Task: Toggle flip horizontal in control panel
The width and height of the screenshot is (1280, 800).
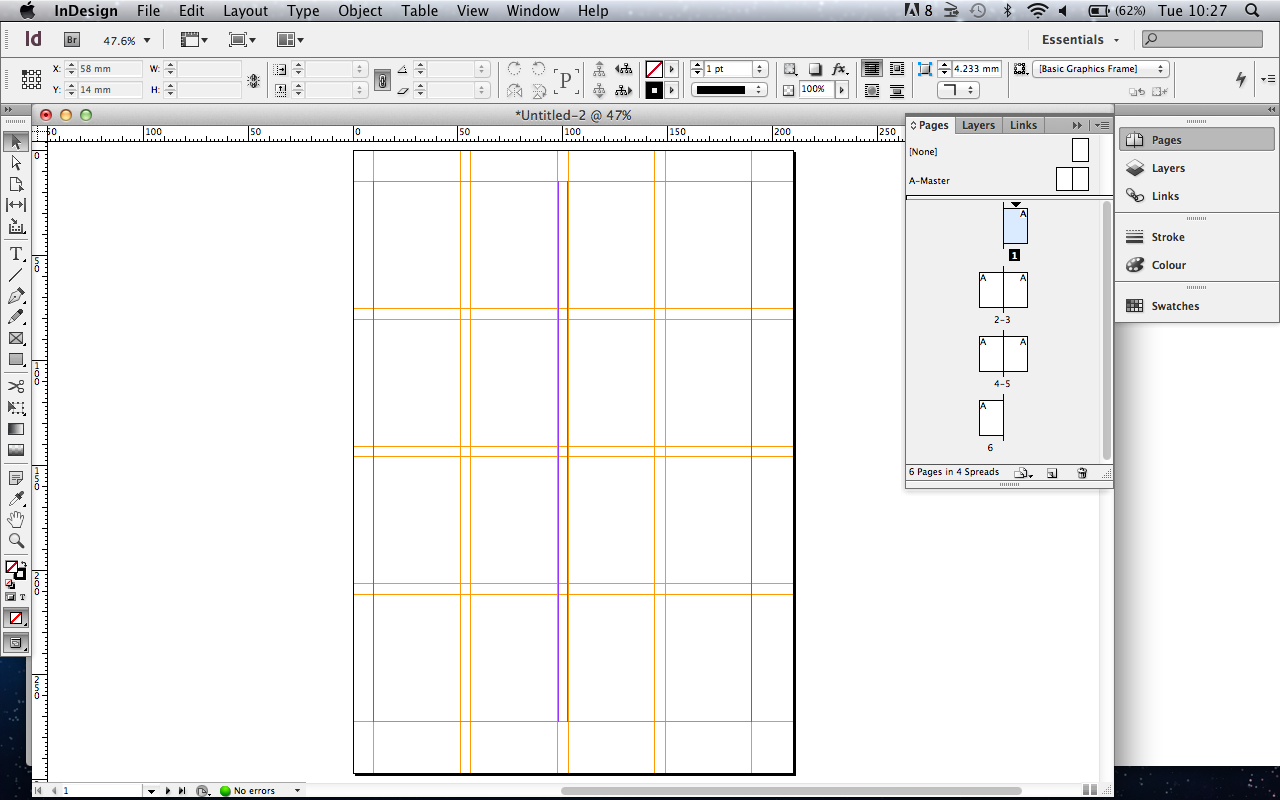Action: point(514,91)
